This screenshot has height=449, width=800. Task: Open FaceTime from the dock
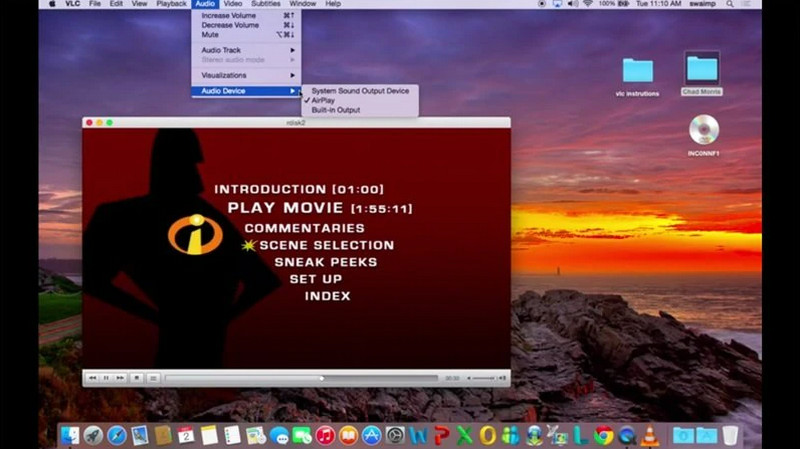(302, 436)
